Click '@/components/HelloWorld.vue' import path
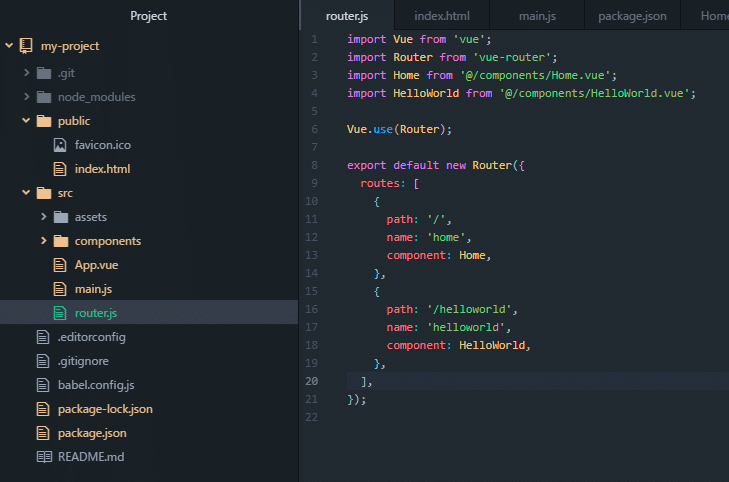 click(594, 93)
